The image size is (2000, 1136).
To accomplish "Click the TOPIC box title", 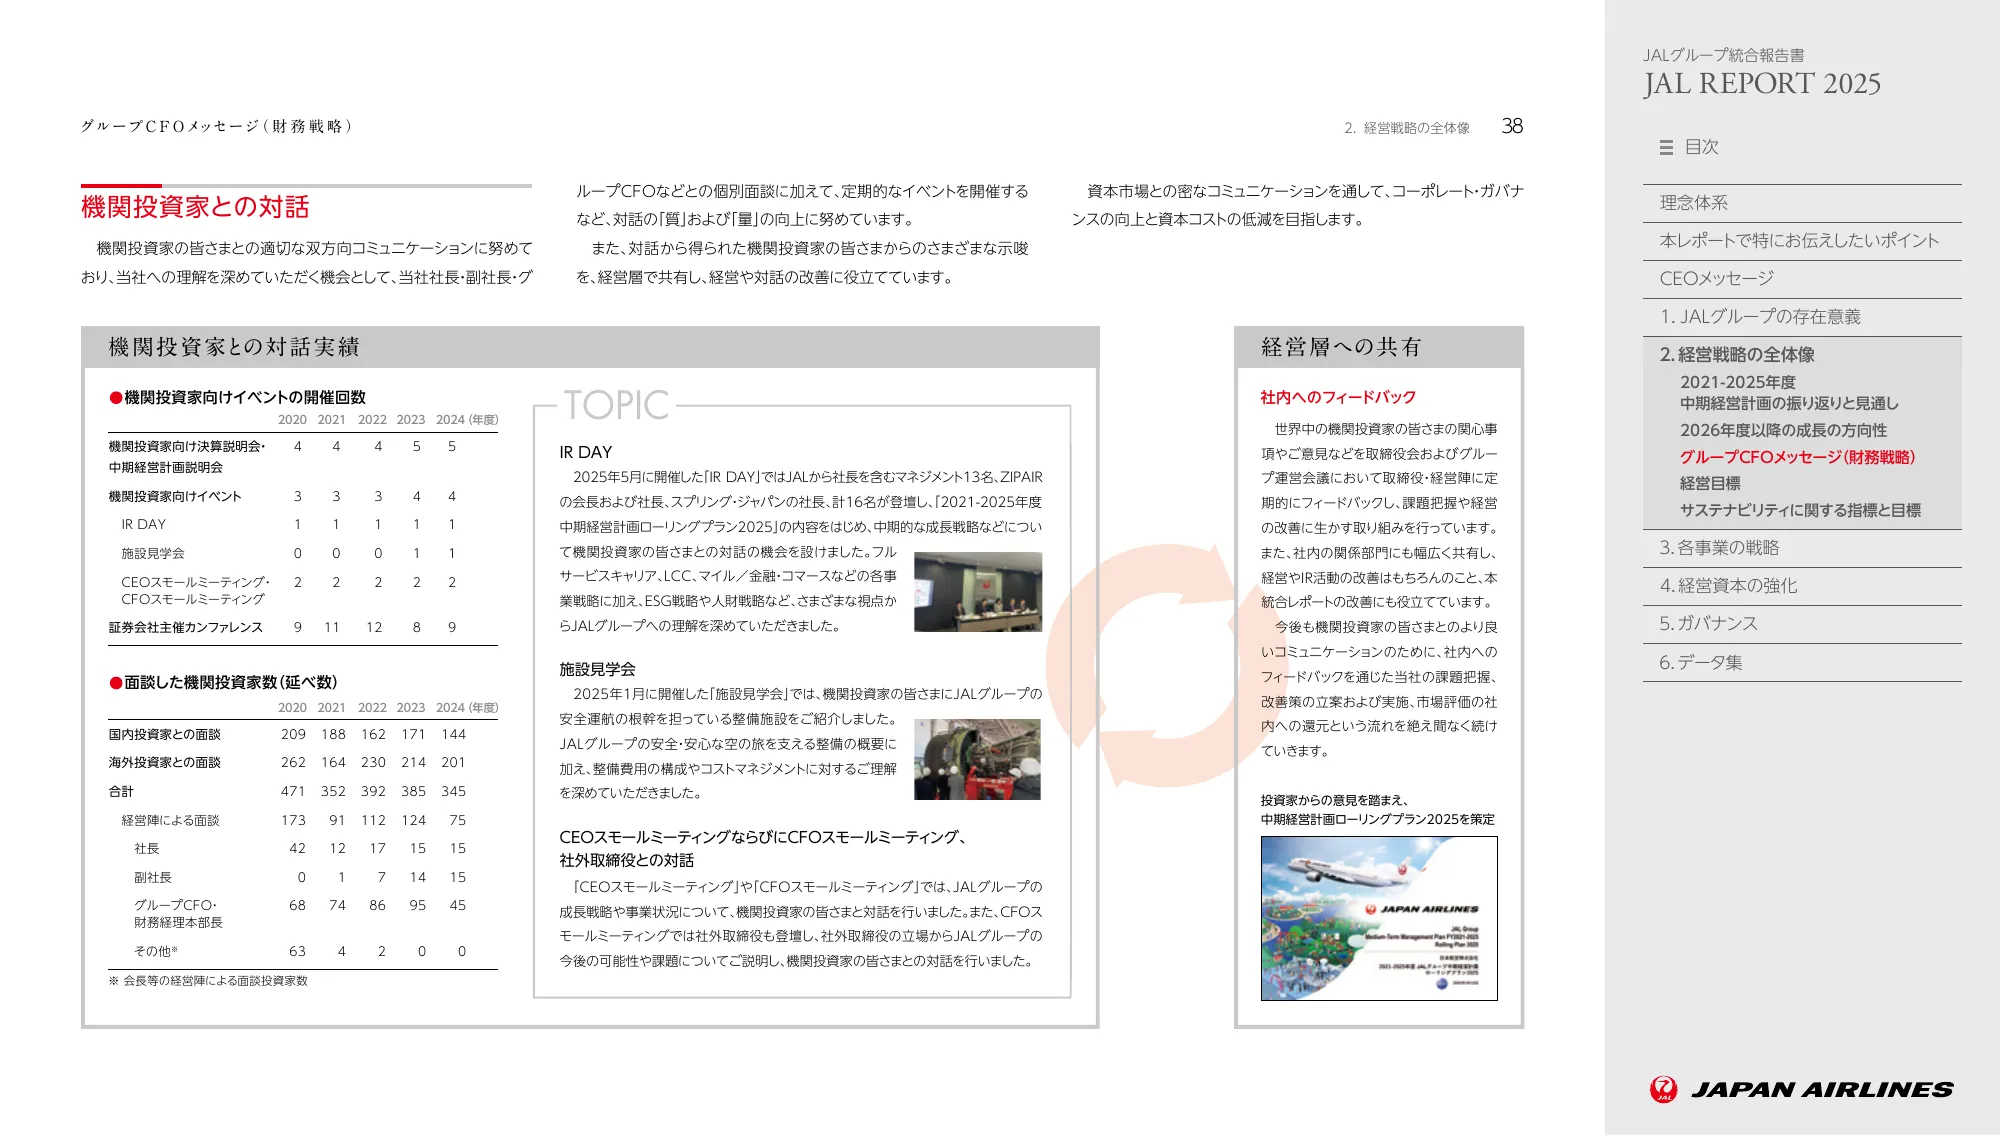I will tap(616, 405).
